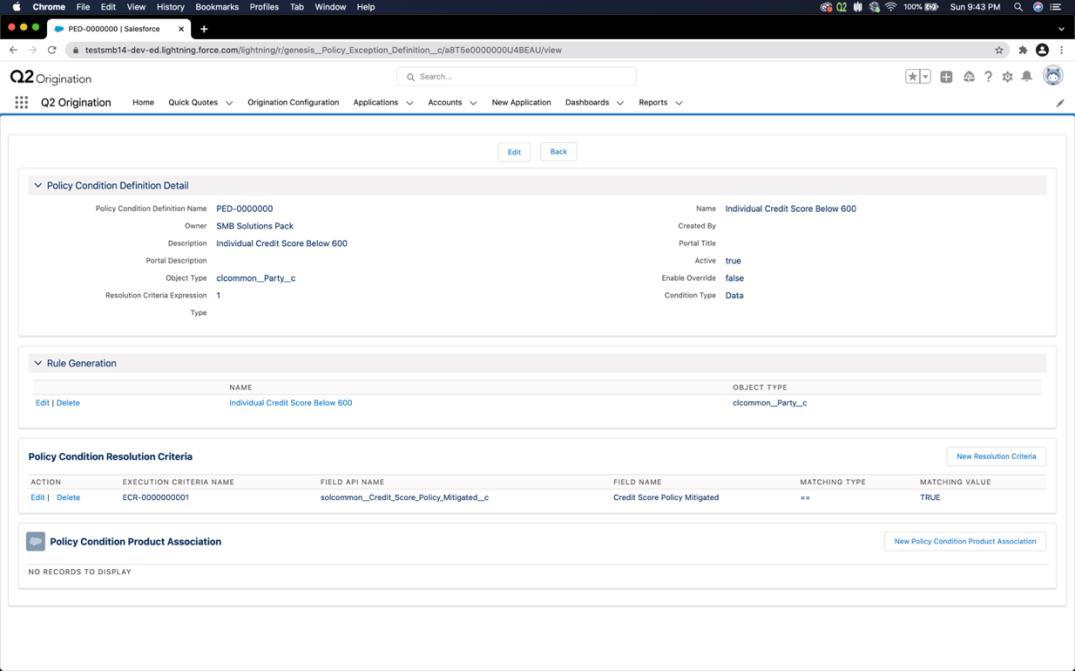Click the browser forward arrow
The image size is (1075, 671).
pos(32,50)
